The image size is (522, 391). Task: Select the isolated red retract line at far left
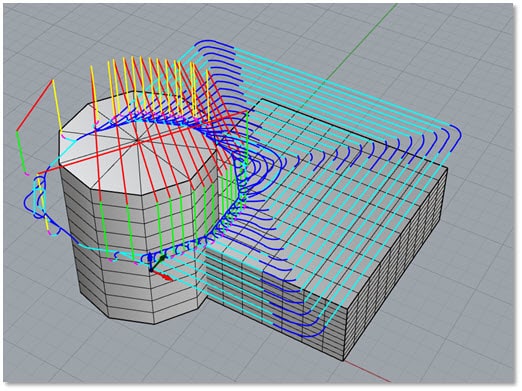point(35,105)
